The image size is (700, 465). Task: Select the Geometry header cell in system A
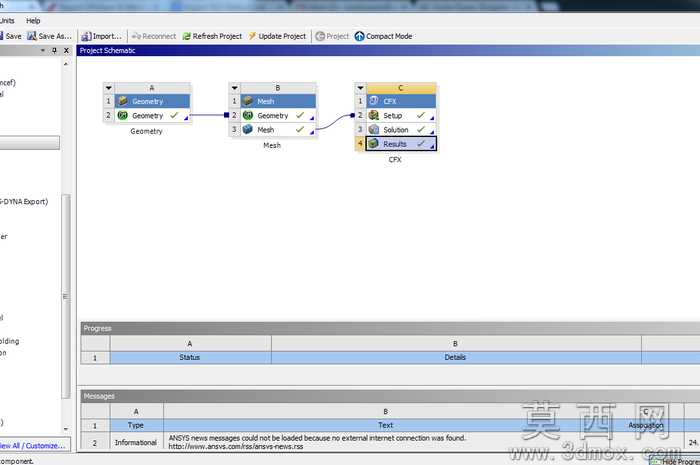click(152, 101)
